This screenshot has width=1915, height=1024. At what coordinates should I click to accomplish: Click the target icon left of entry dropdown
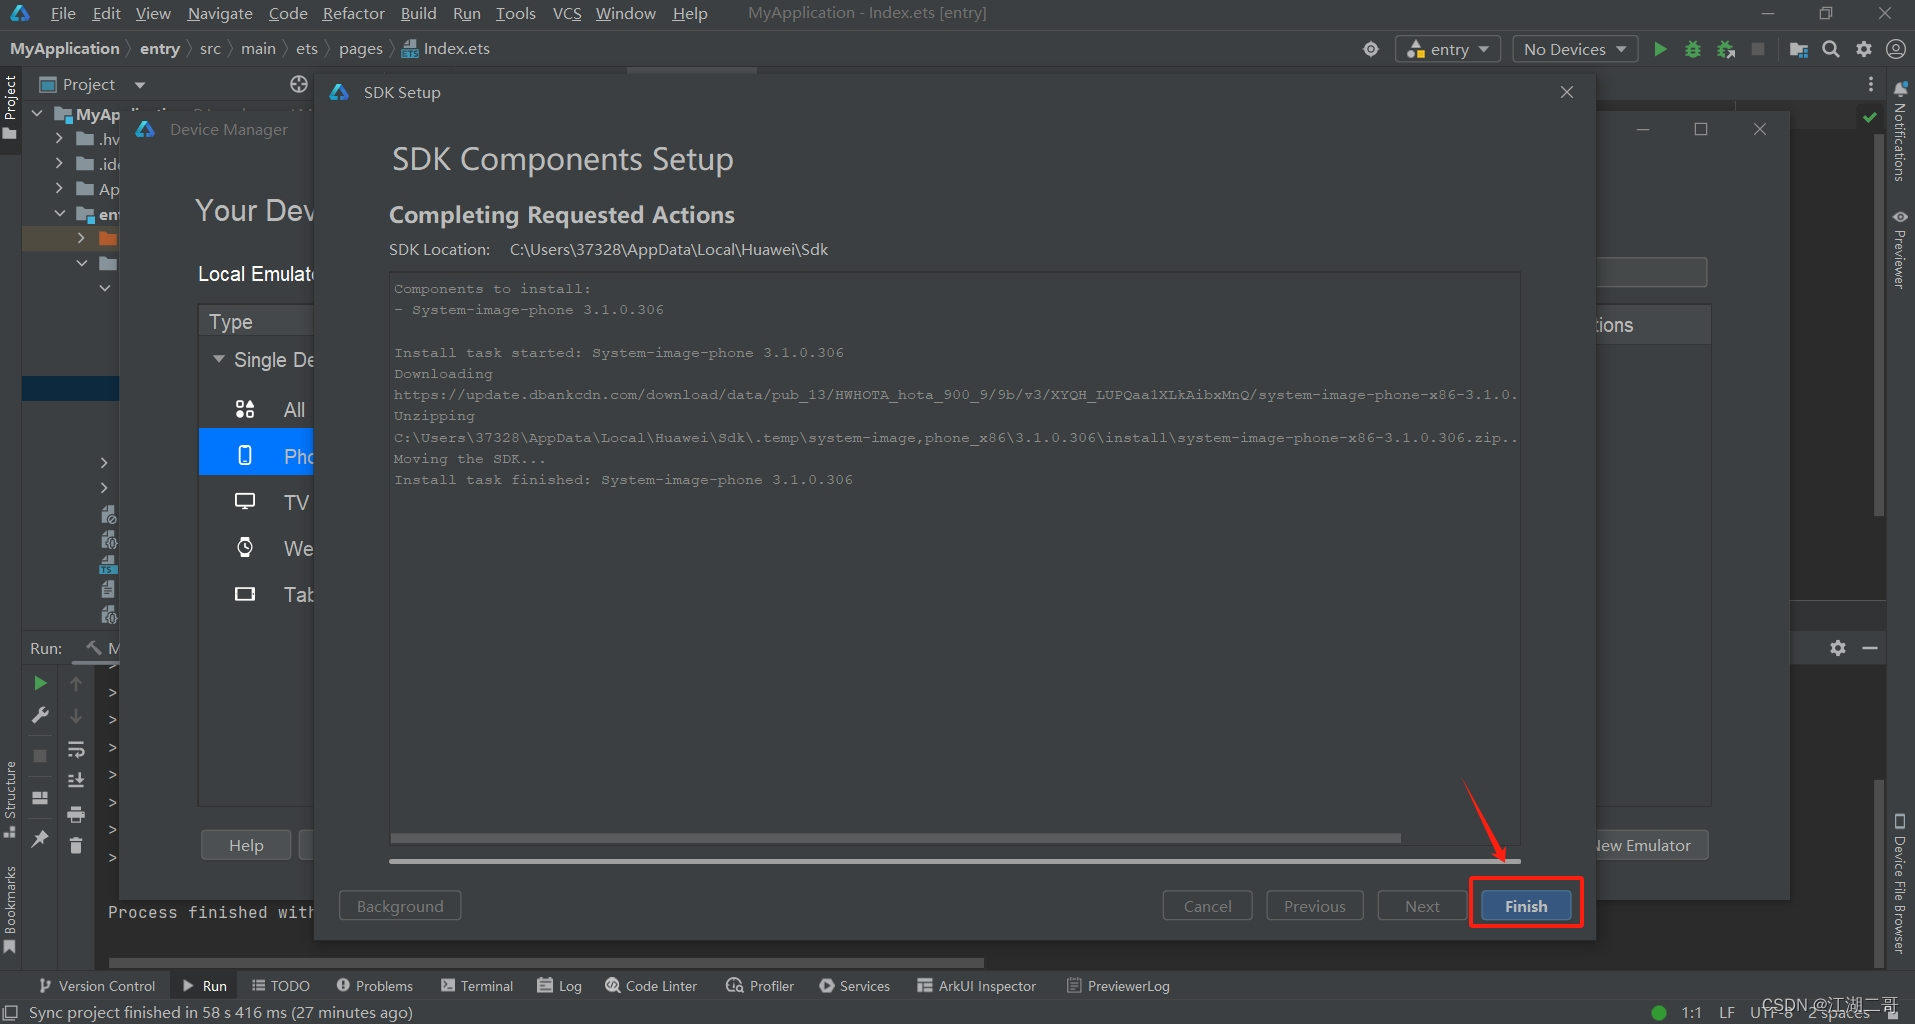1371,49
